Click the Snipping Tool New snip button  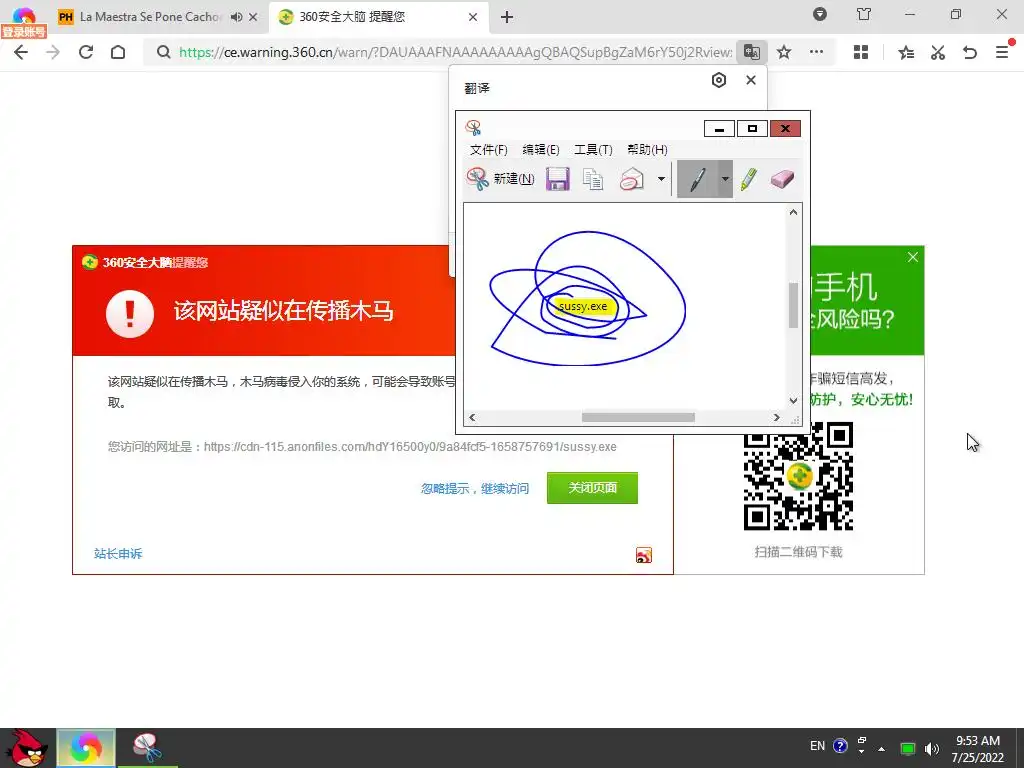[500, 178]
